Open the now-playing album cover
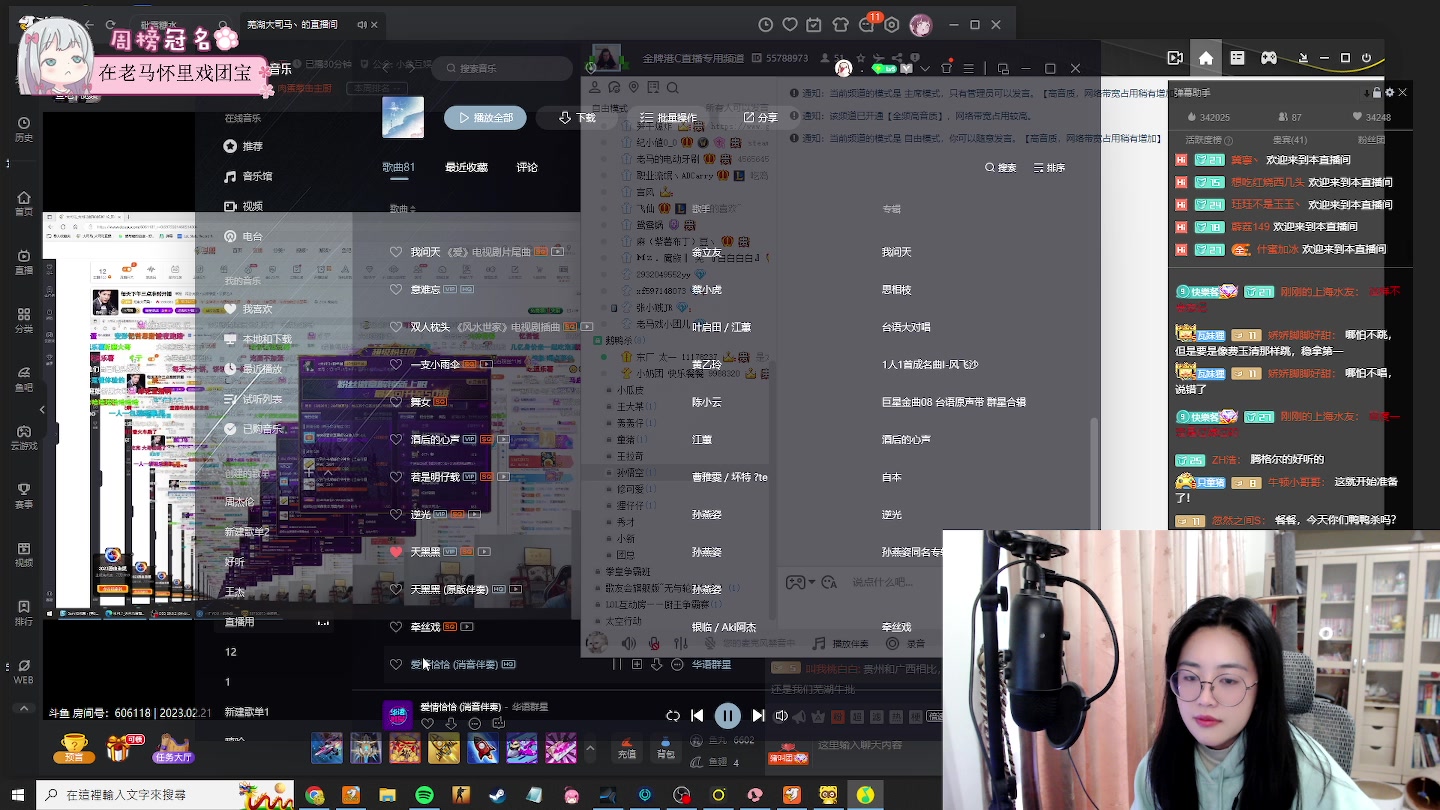This screenshot has width=1440, height=810. click(397, 715)
